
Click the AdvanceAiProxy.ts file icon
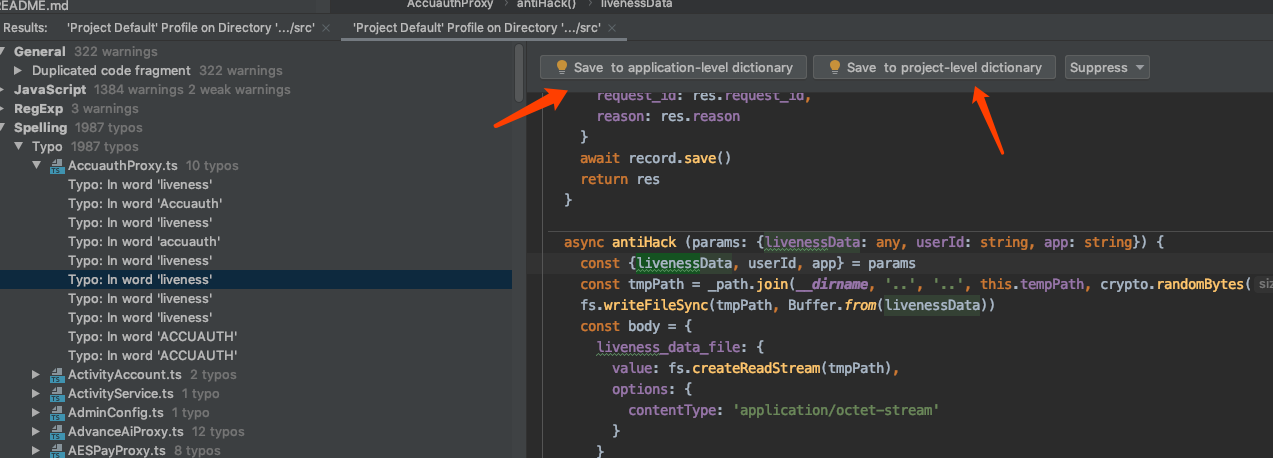click(57, 432)
